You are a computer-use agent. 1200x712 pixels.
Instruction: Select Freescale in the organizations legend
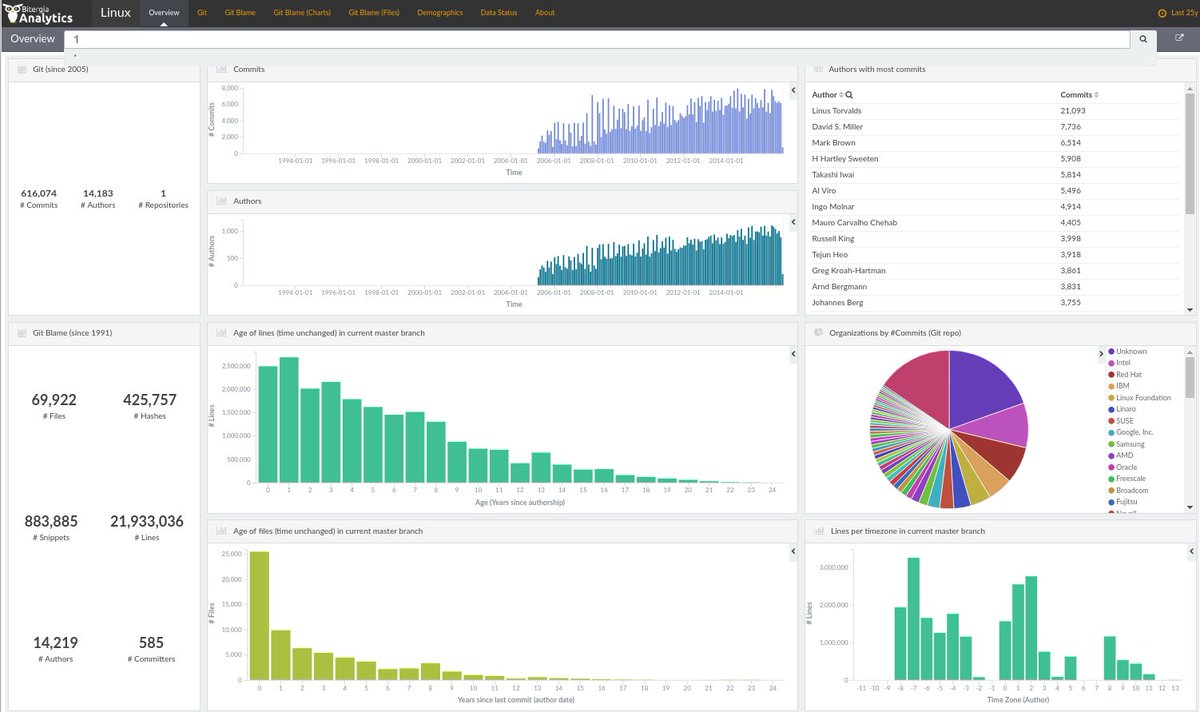click(x=1131, y=479)
